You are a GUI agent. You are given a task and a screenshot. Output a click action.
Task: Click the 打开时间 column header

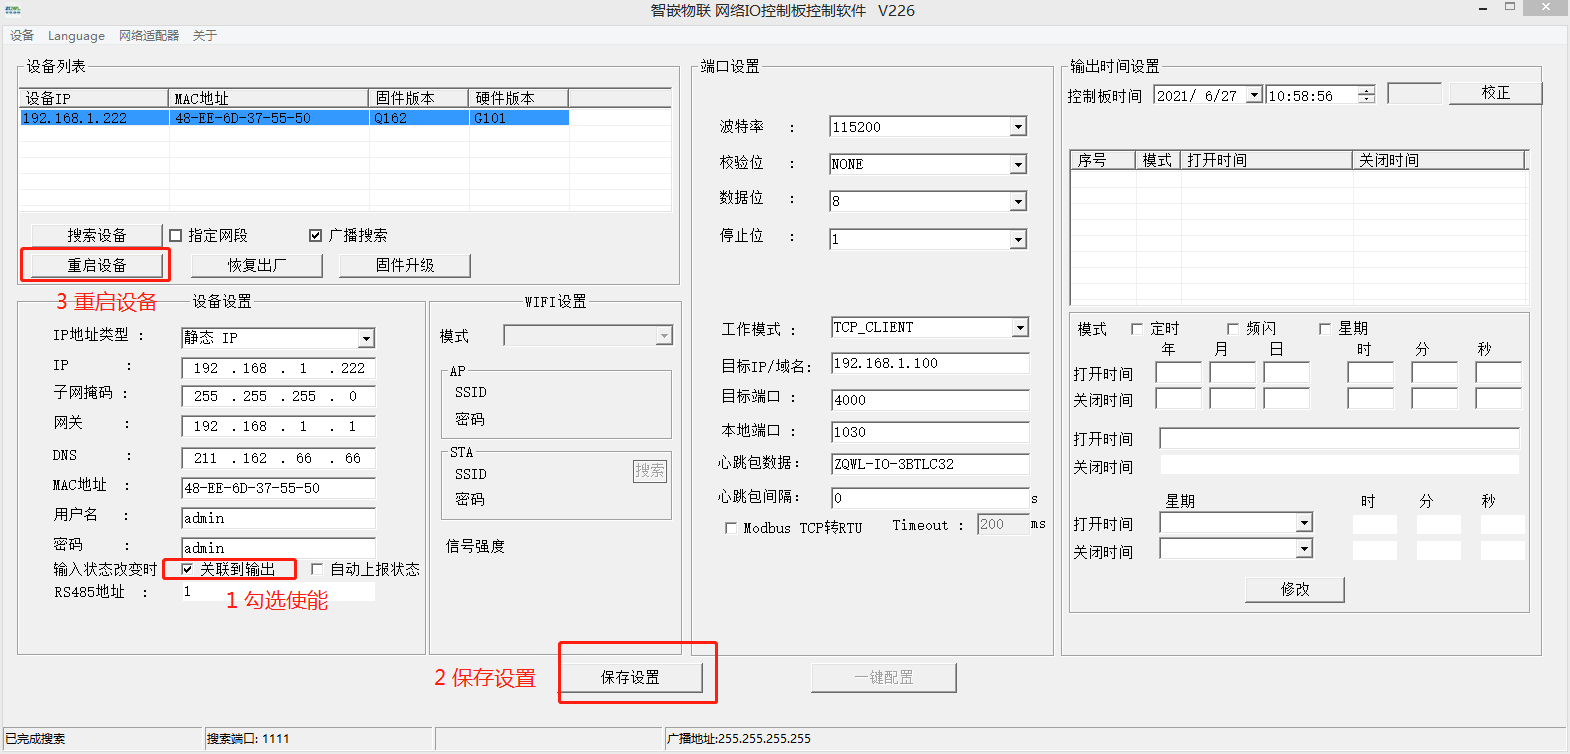click(x=1267, y=160)
